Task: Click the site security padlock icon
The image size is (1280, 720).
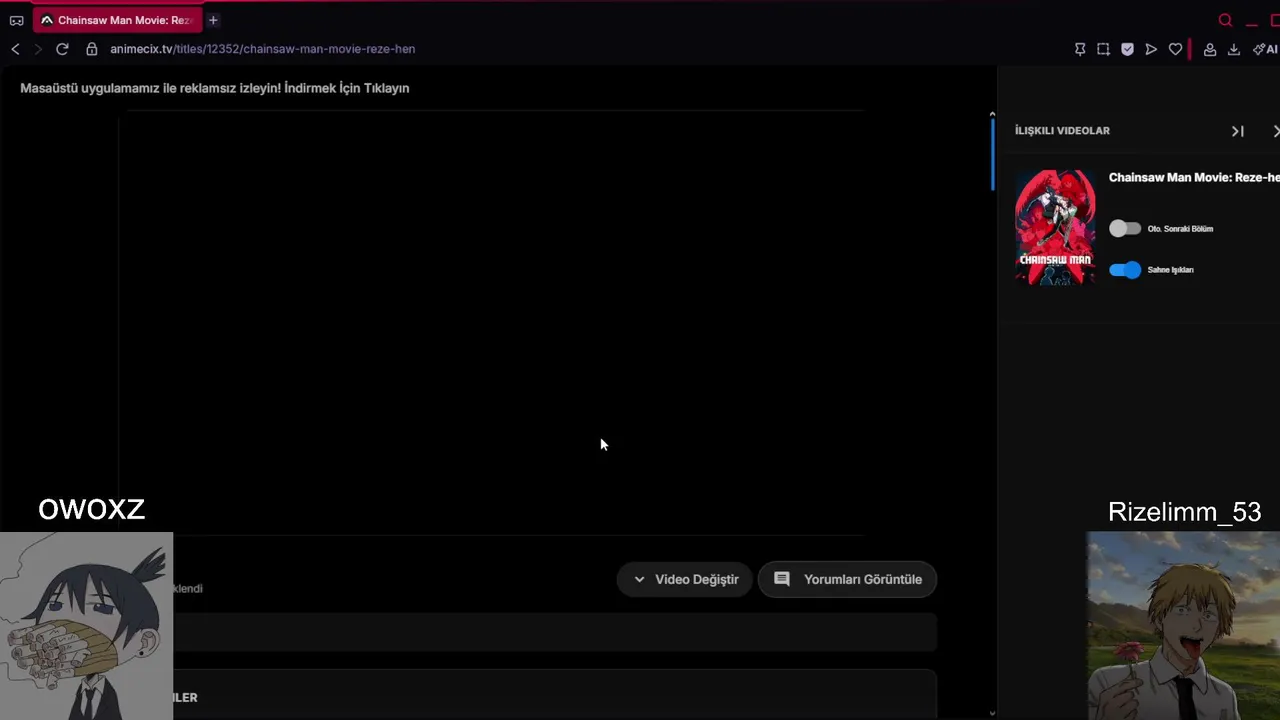Action: (92, 49)
